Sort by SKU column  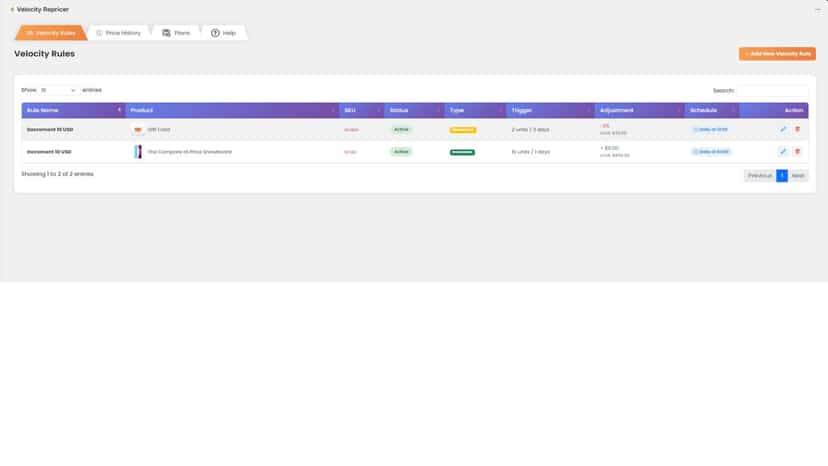pos(362,110)
